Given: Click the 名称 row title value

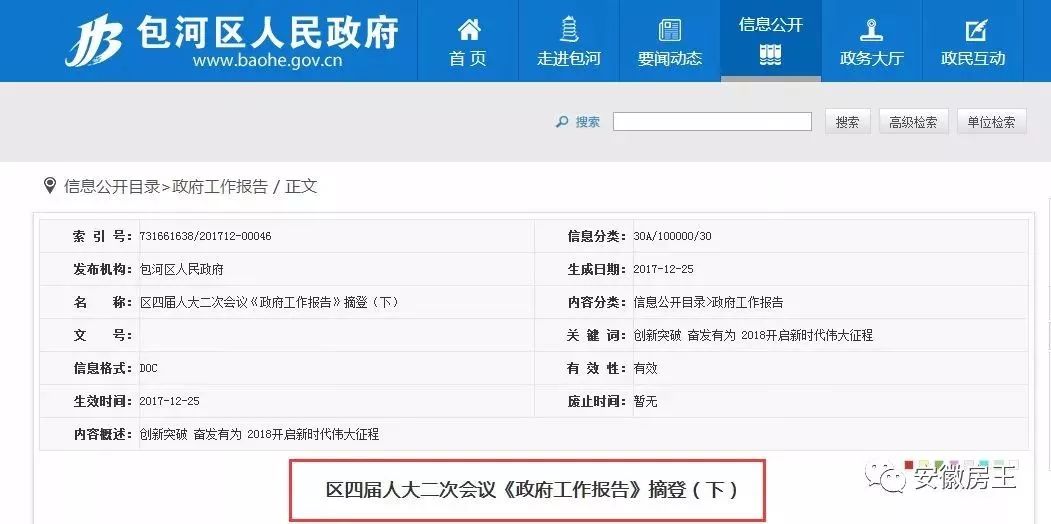Looking at the screenshot, I should click(x=269, y=302).
